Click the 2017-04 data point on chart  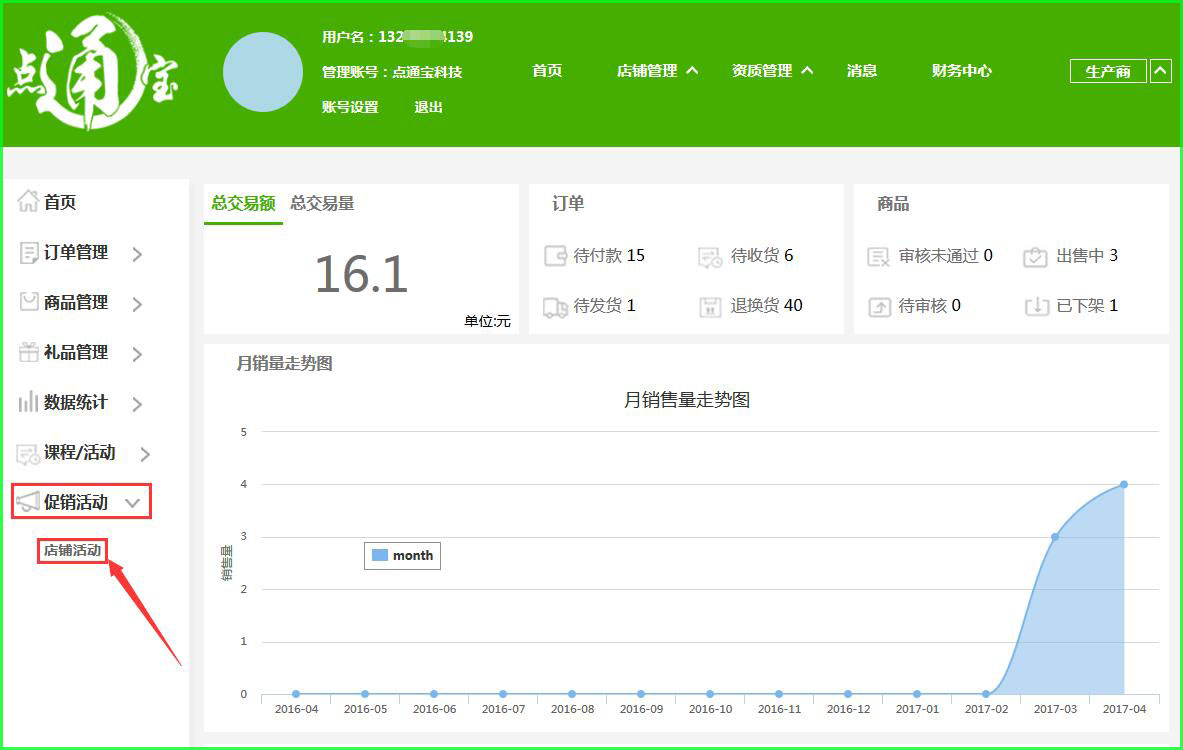click(1123, 484)
